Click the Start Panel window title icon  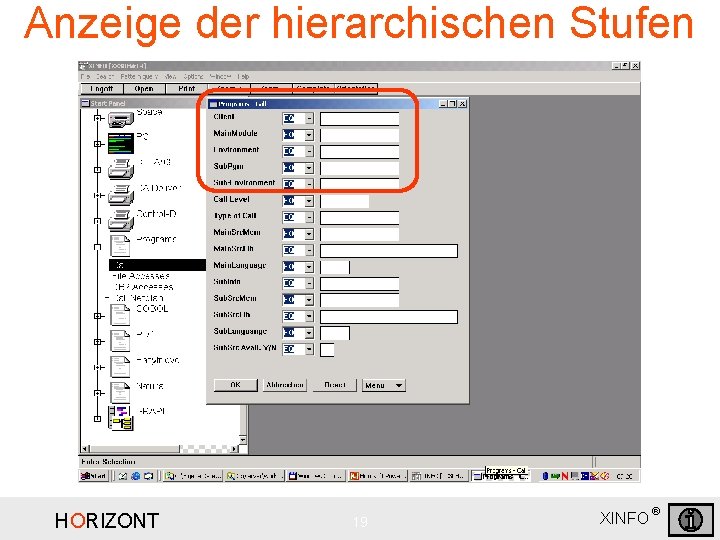(85, 103)
